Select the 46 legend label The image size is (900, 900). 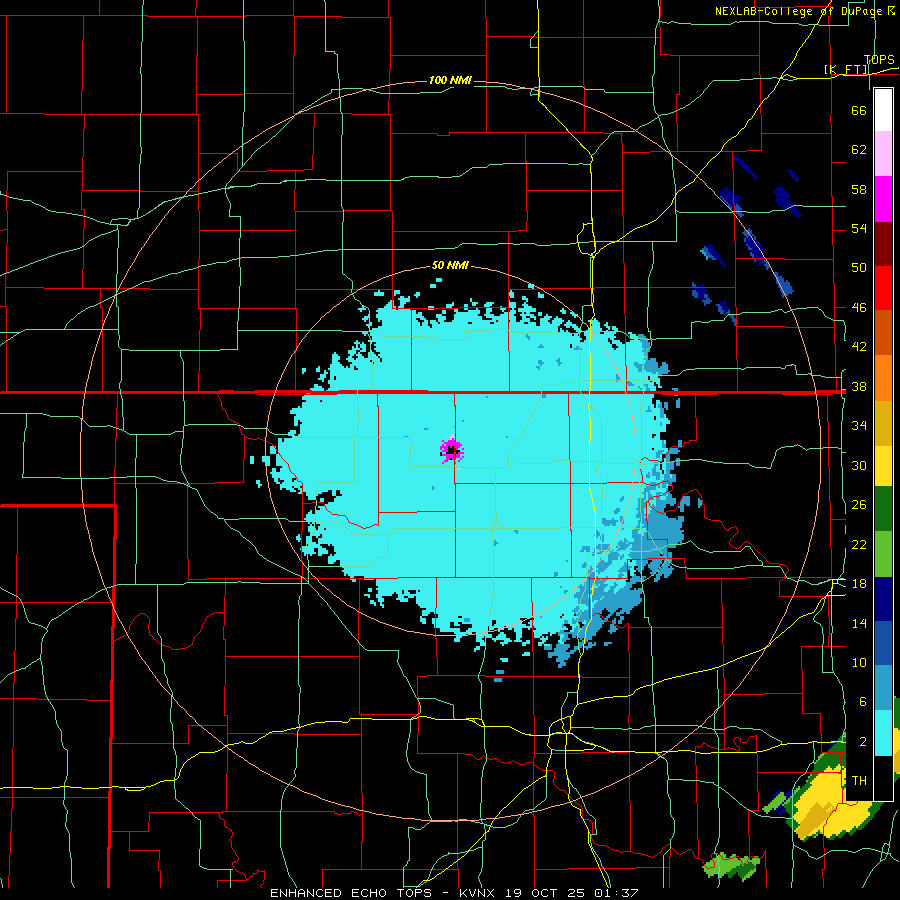859,307
